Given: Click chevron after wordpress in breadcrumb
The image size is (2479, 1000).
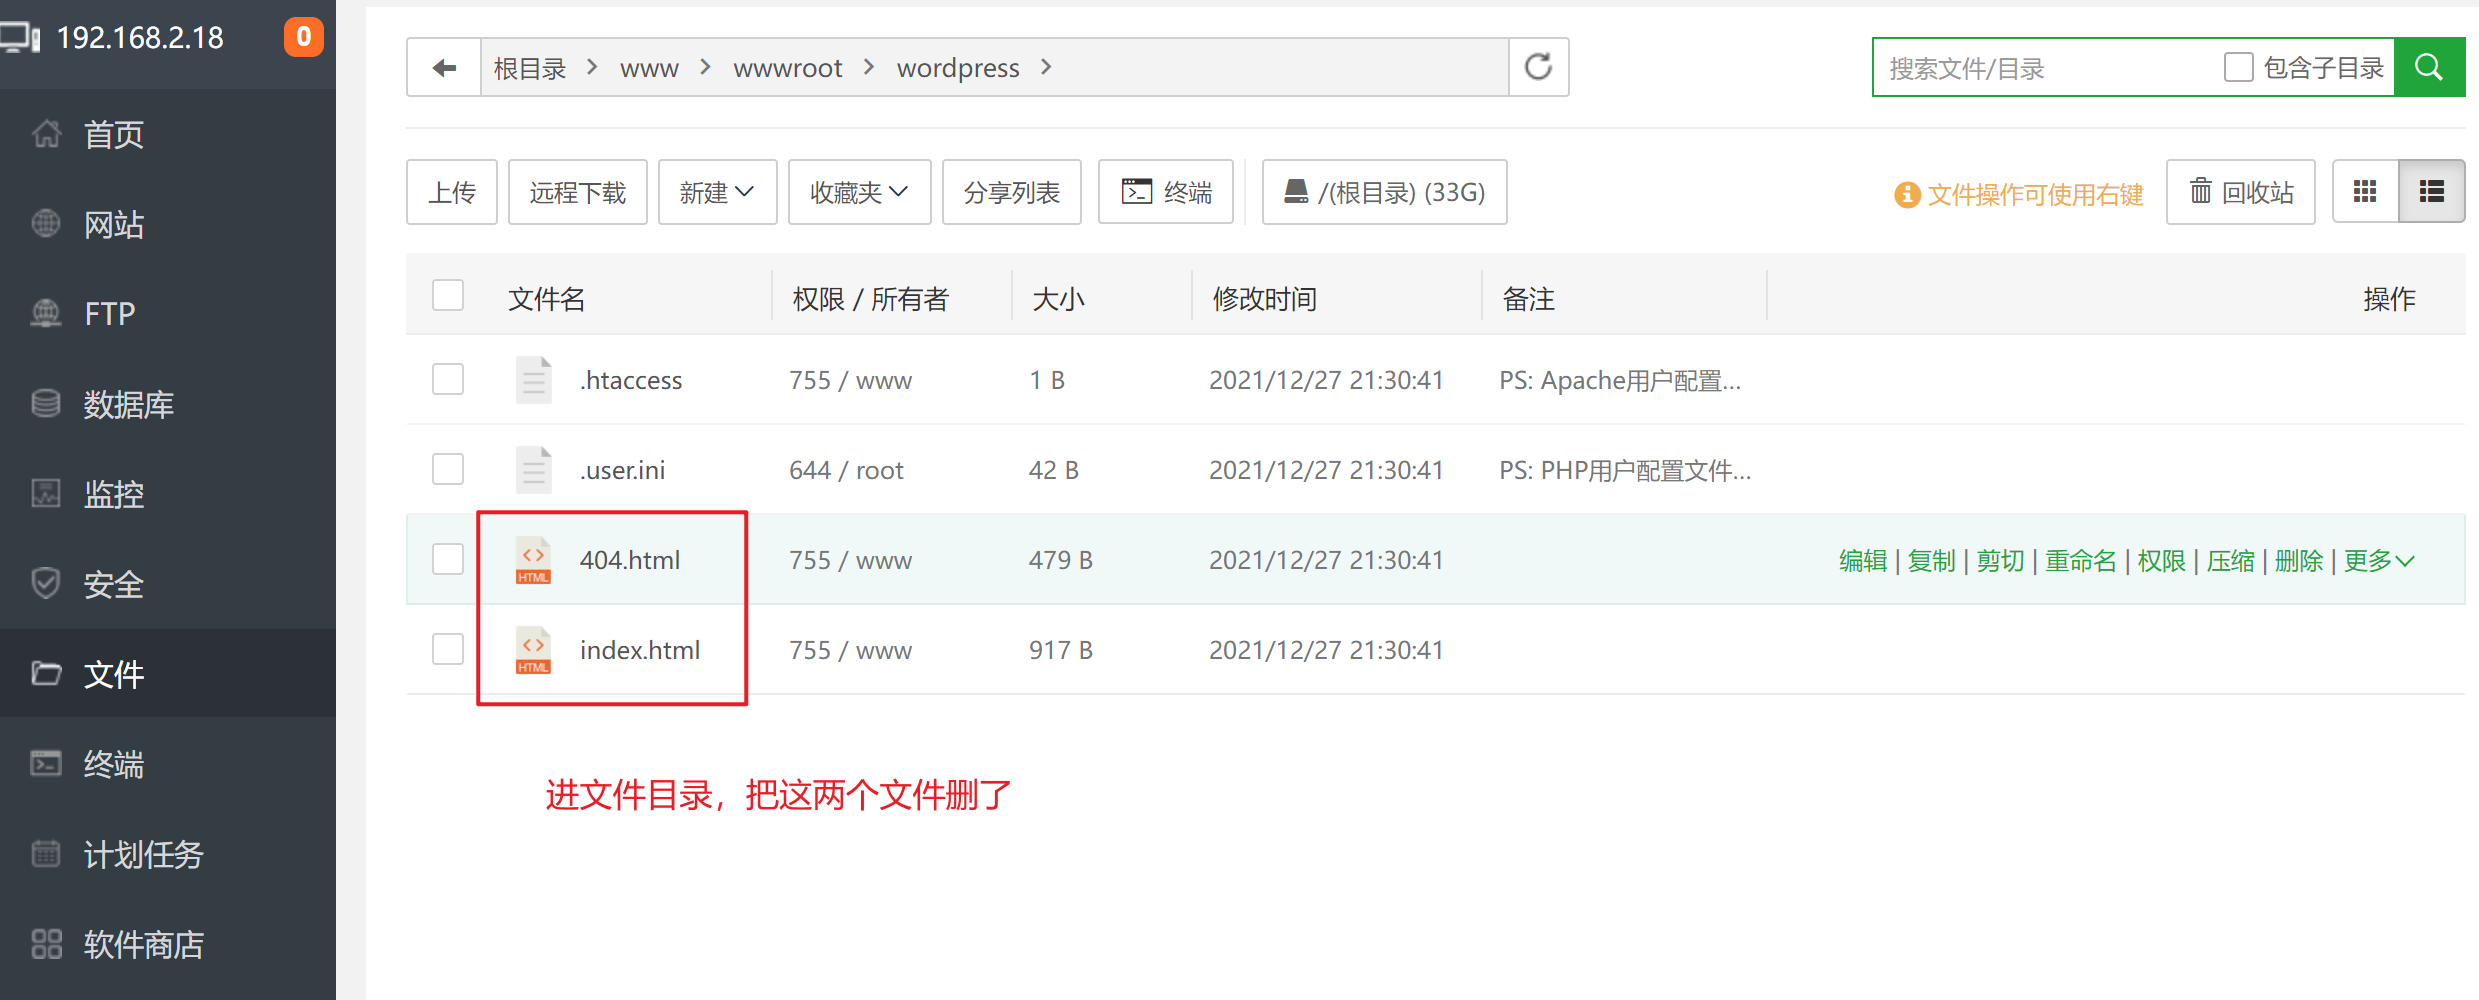Looking at the screenshot, I should tap(1046, 67).
